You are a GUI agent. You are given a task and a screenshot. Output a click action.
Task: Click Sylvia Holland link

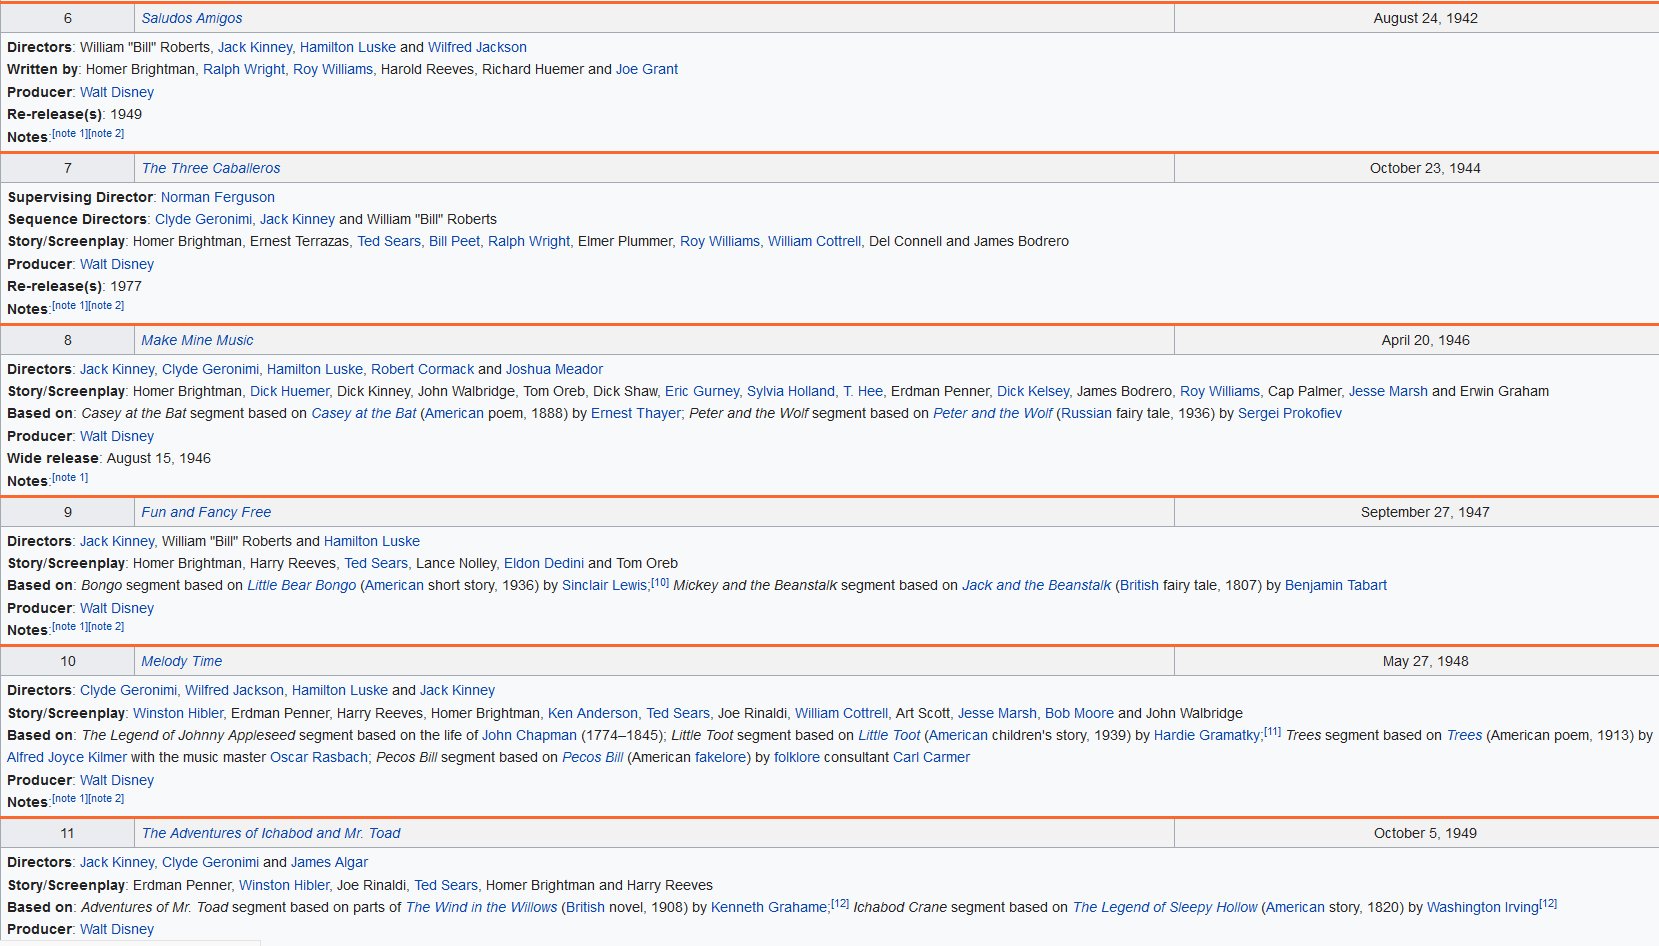[791, 391]
